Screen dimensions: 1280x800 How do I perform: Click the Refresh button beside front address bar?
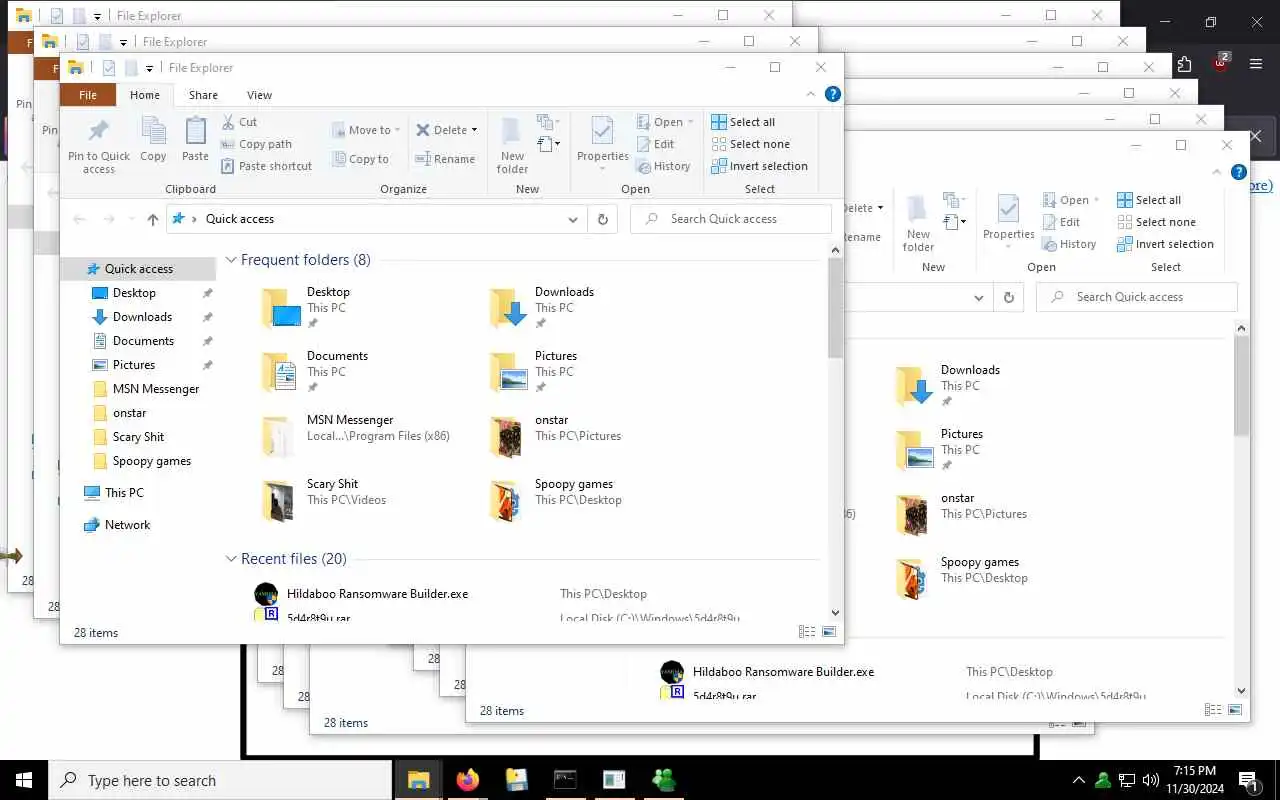tap(602, 219)
